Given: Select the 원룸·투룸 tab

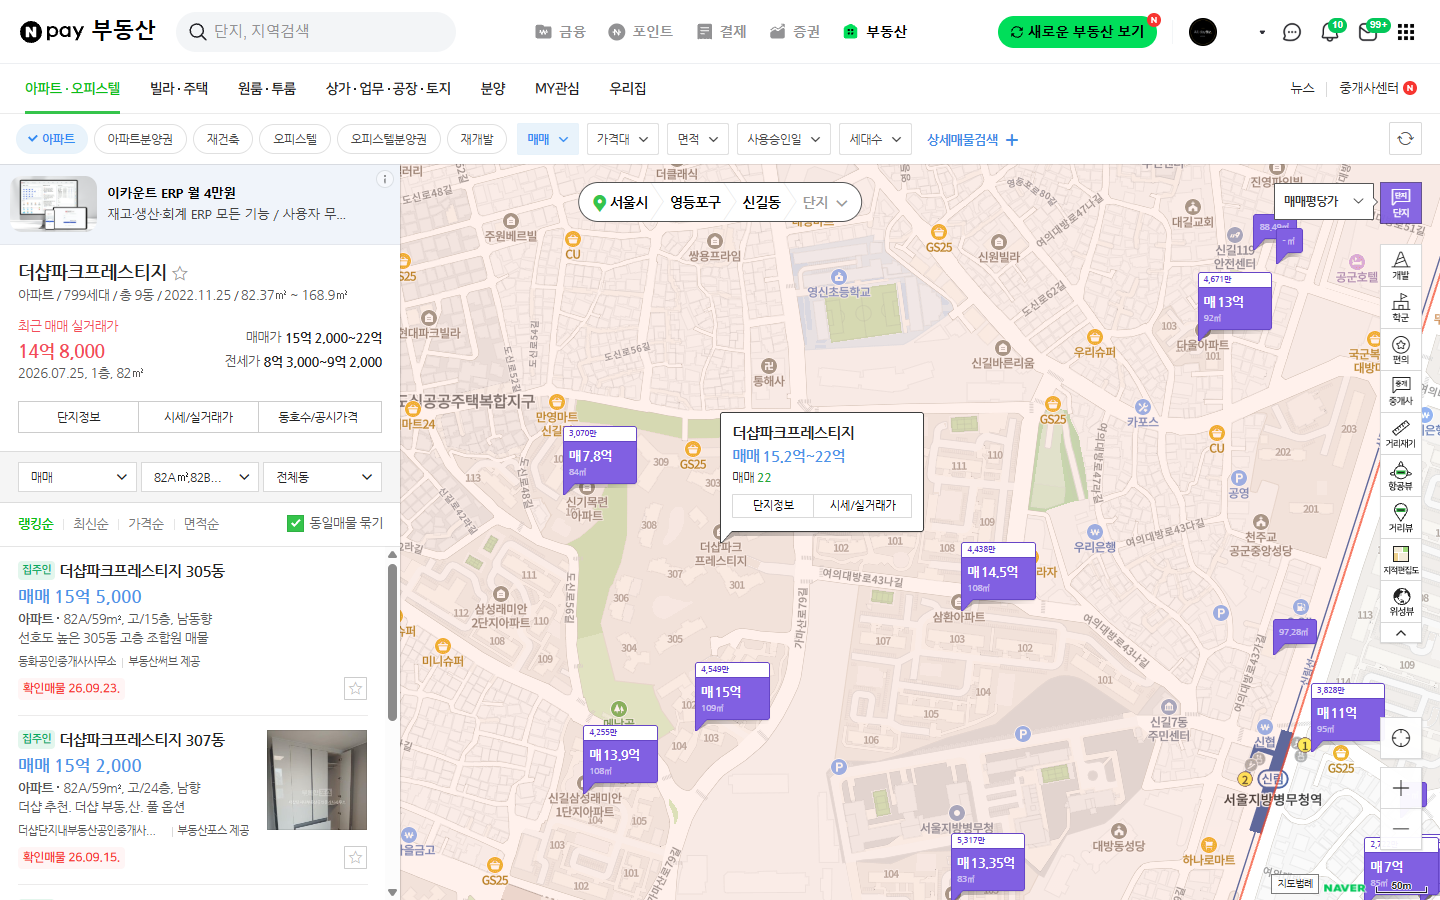Looking at the screenshot, I should tap(267, 88).
